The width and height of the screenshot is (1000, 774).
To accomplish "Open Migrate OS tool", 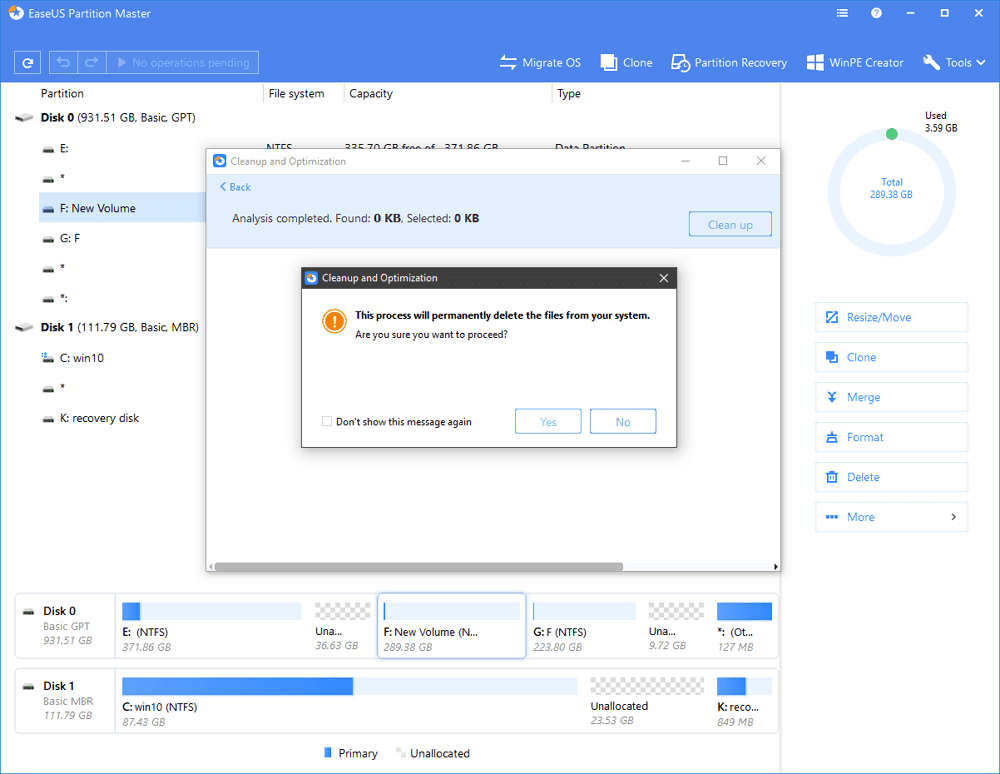I will tap(540, 62).
